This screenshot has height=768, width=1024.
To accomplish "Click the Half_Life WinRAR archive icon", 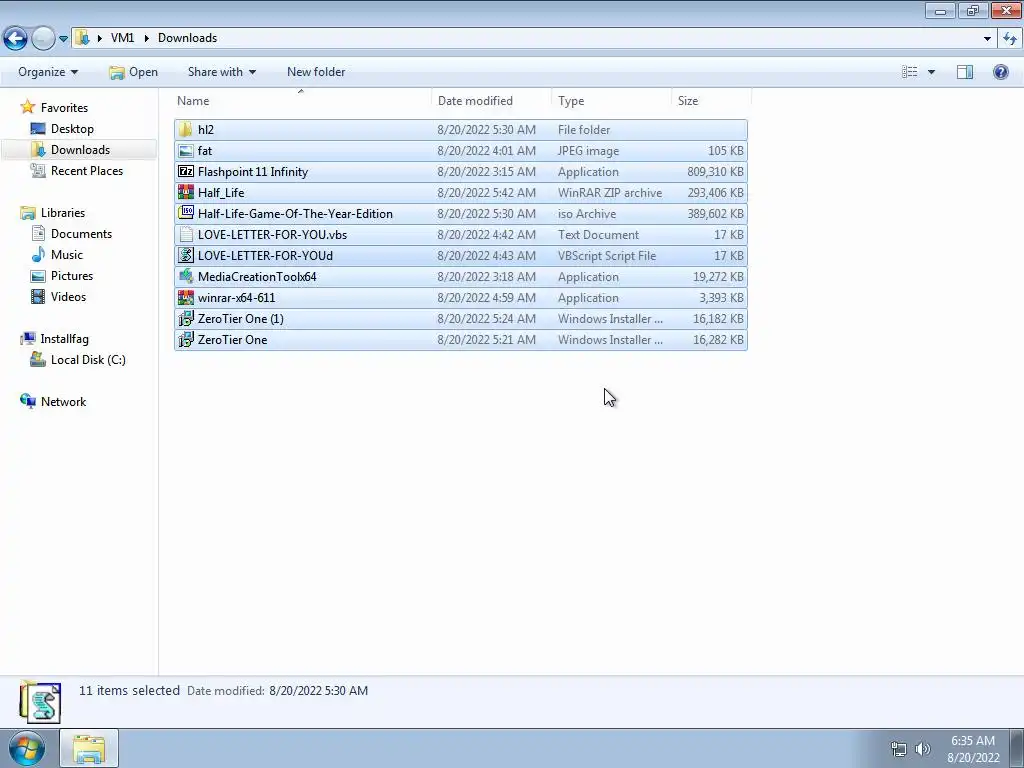I will (x=186, y=193).
